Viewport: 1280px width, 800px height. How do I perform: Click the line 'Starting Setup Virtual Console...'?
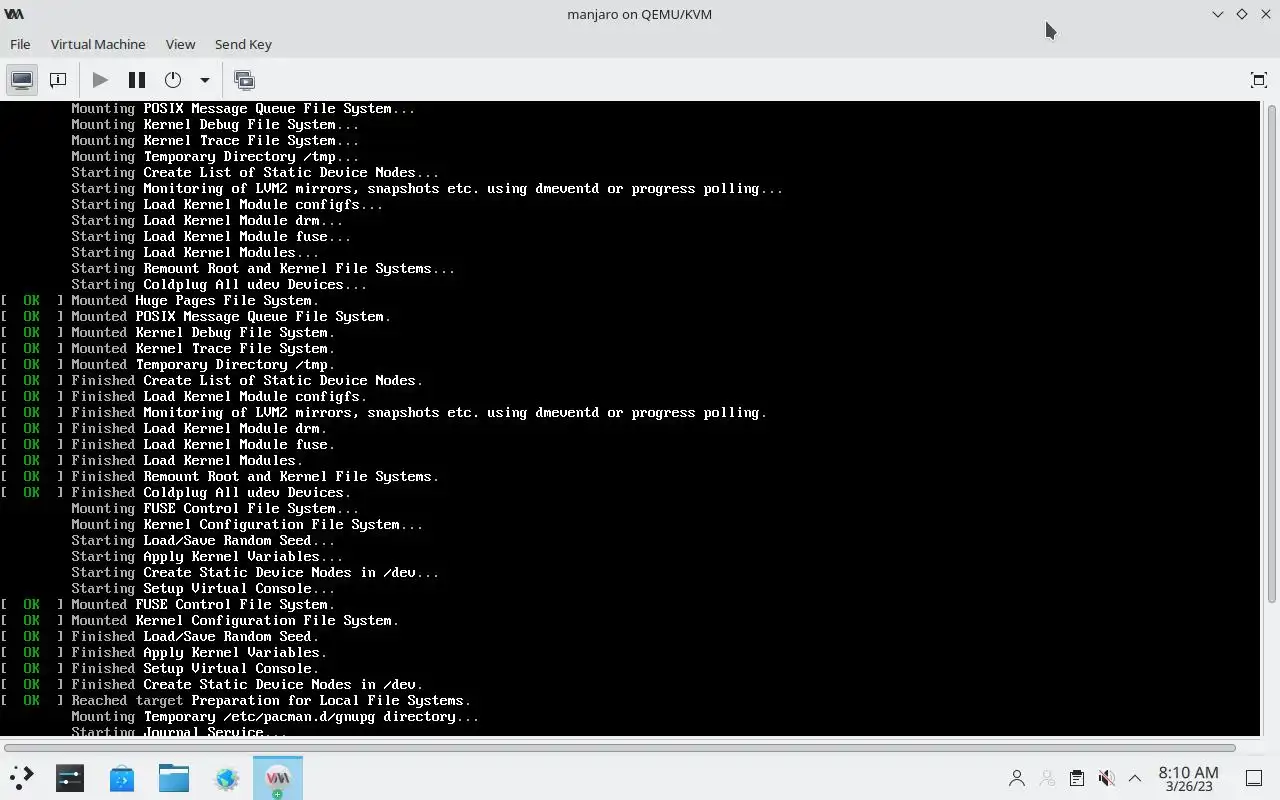pyautogui.click(x=203, y=588)
